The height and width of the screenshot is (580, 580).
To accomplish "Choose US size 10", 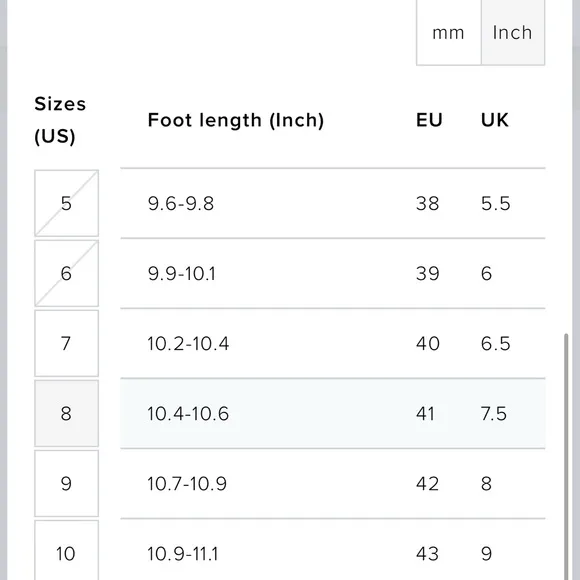I will pos(67,551).
